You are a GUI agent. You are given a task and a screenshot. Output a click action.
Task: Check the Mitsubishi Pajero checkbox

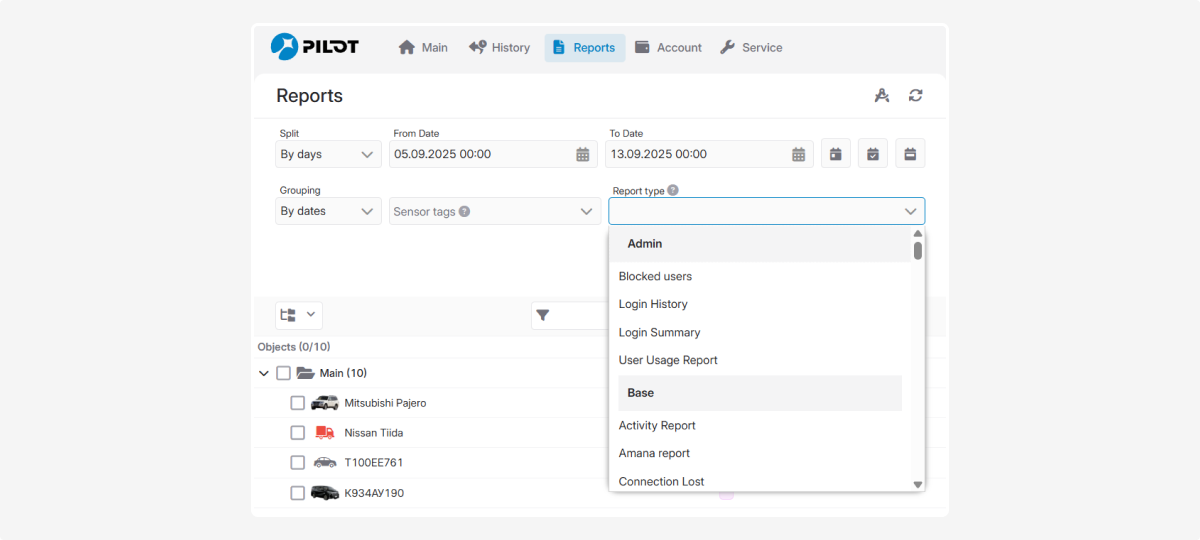[x=298, y=403]
